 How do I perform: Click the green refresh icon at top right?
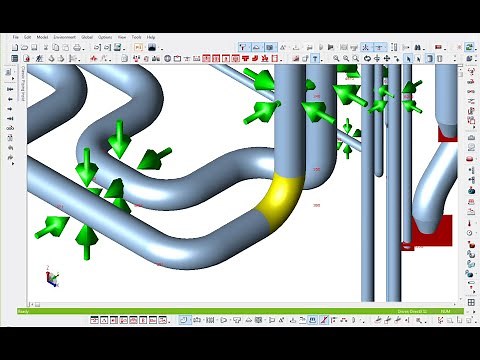[x=469, y=47]
